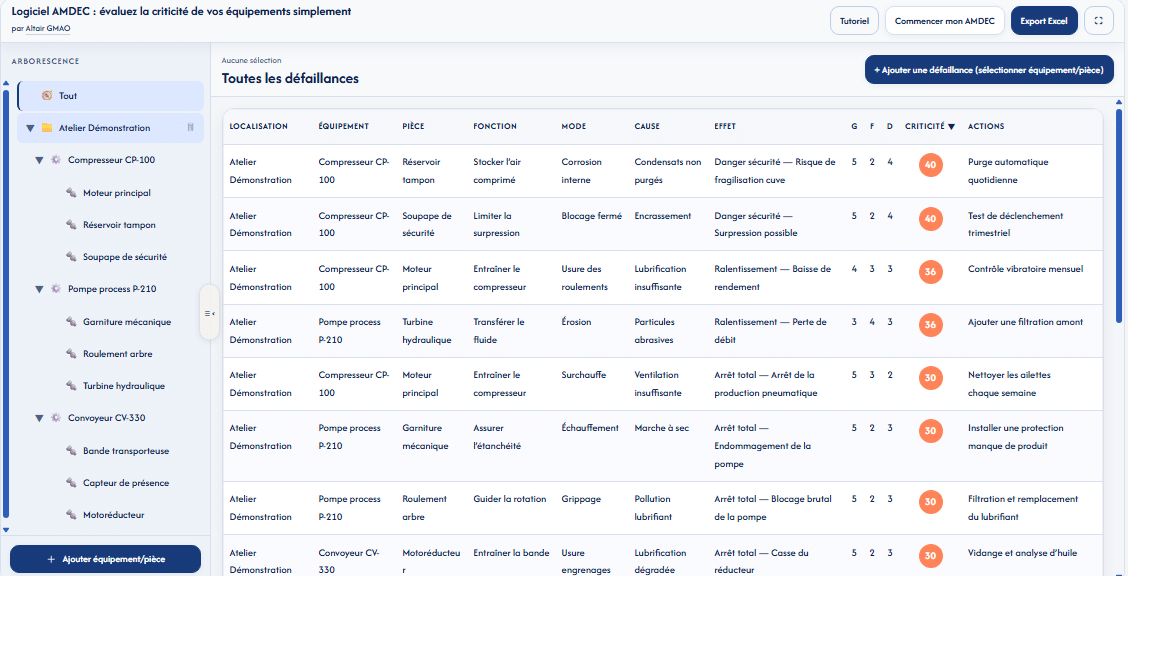
Task: Click the gear icon for Compresseur CP-100
Action: (56, 160)
